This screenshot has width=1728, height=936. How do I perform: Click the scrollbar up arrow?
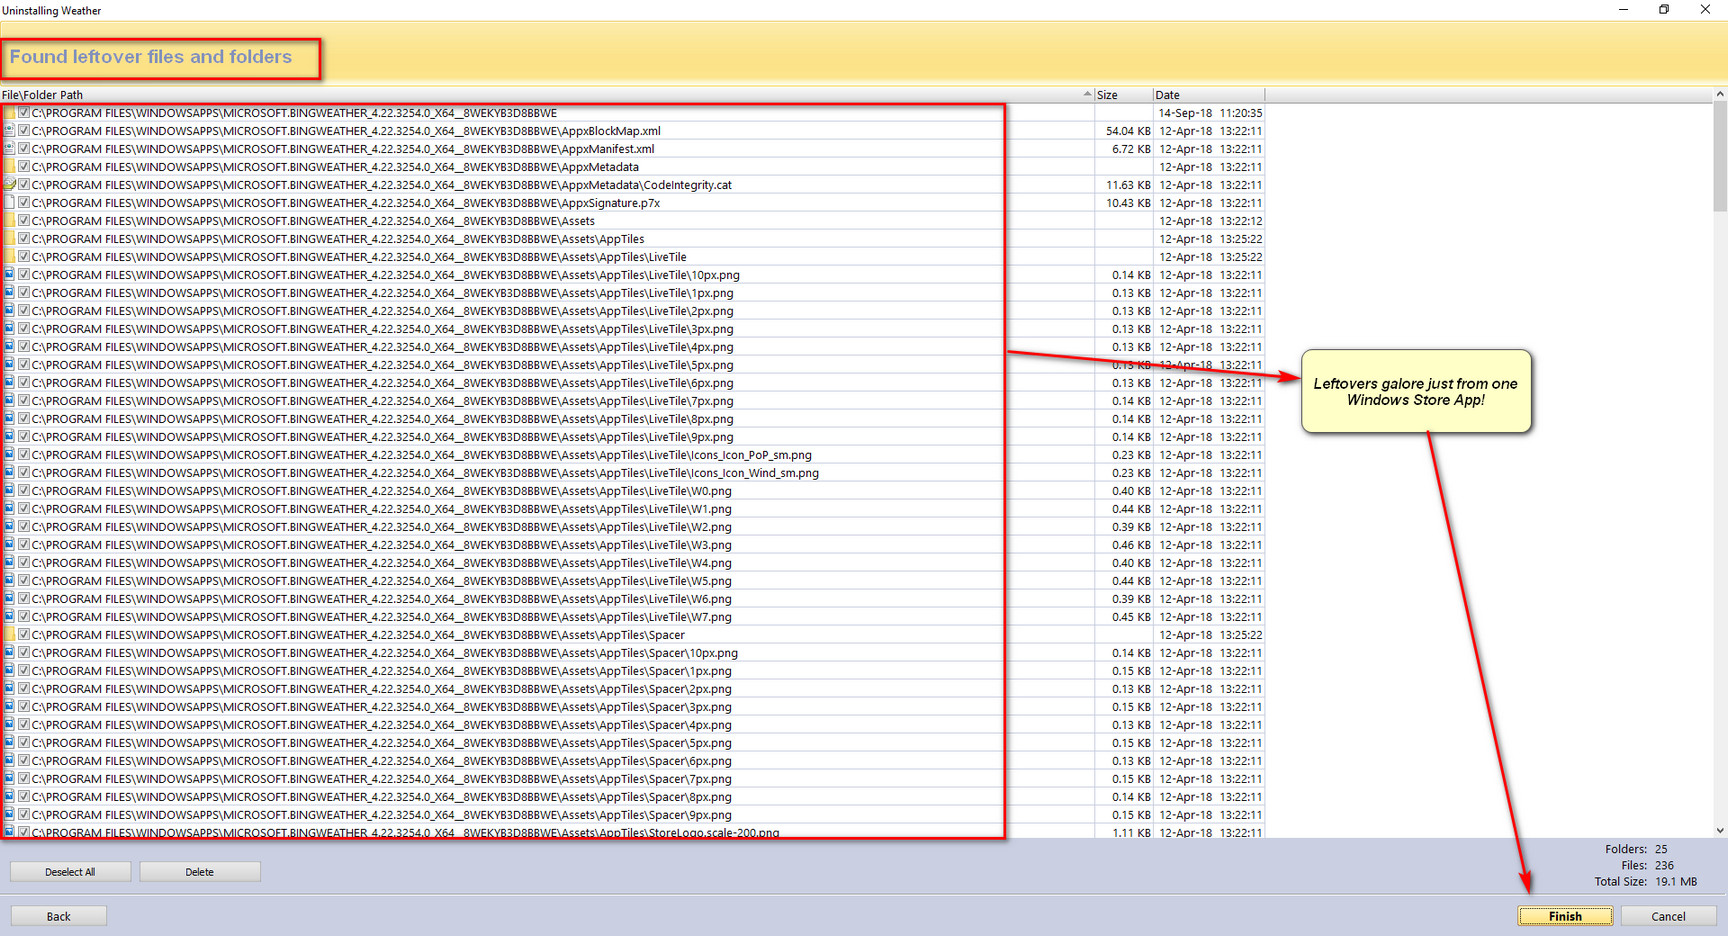coord(1720,94)
